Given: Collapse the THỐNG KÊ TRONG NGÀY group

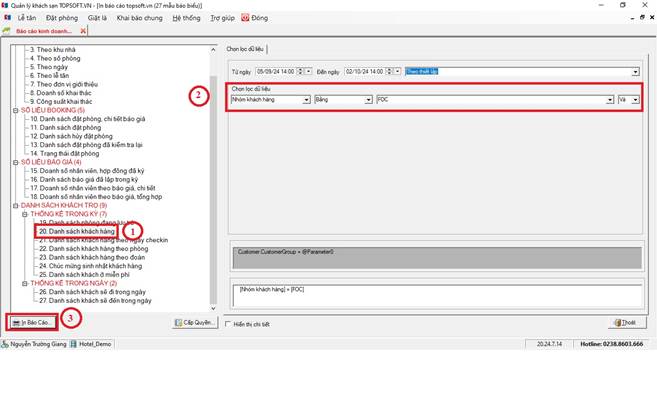Looking at the screenshot, I should (25, 284).
